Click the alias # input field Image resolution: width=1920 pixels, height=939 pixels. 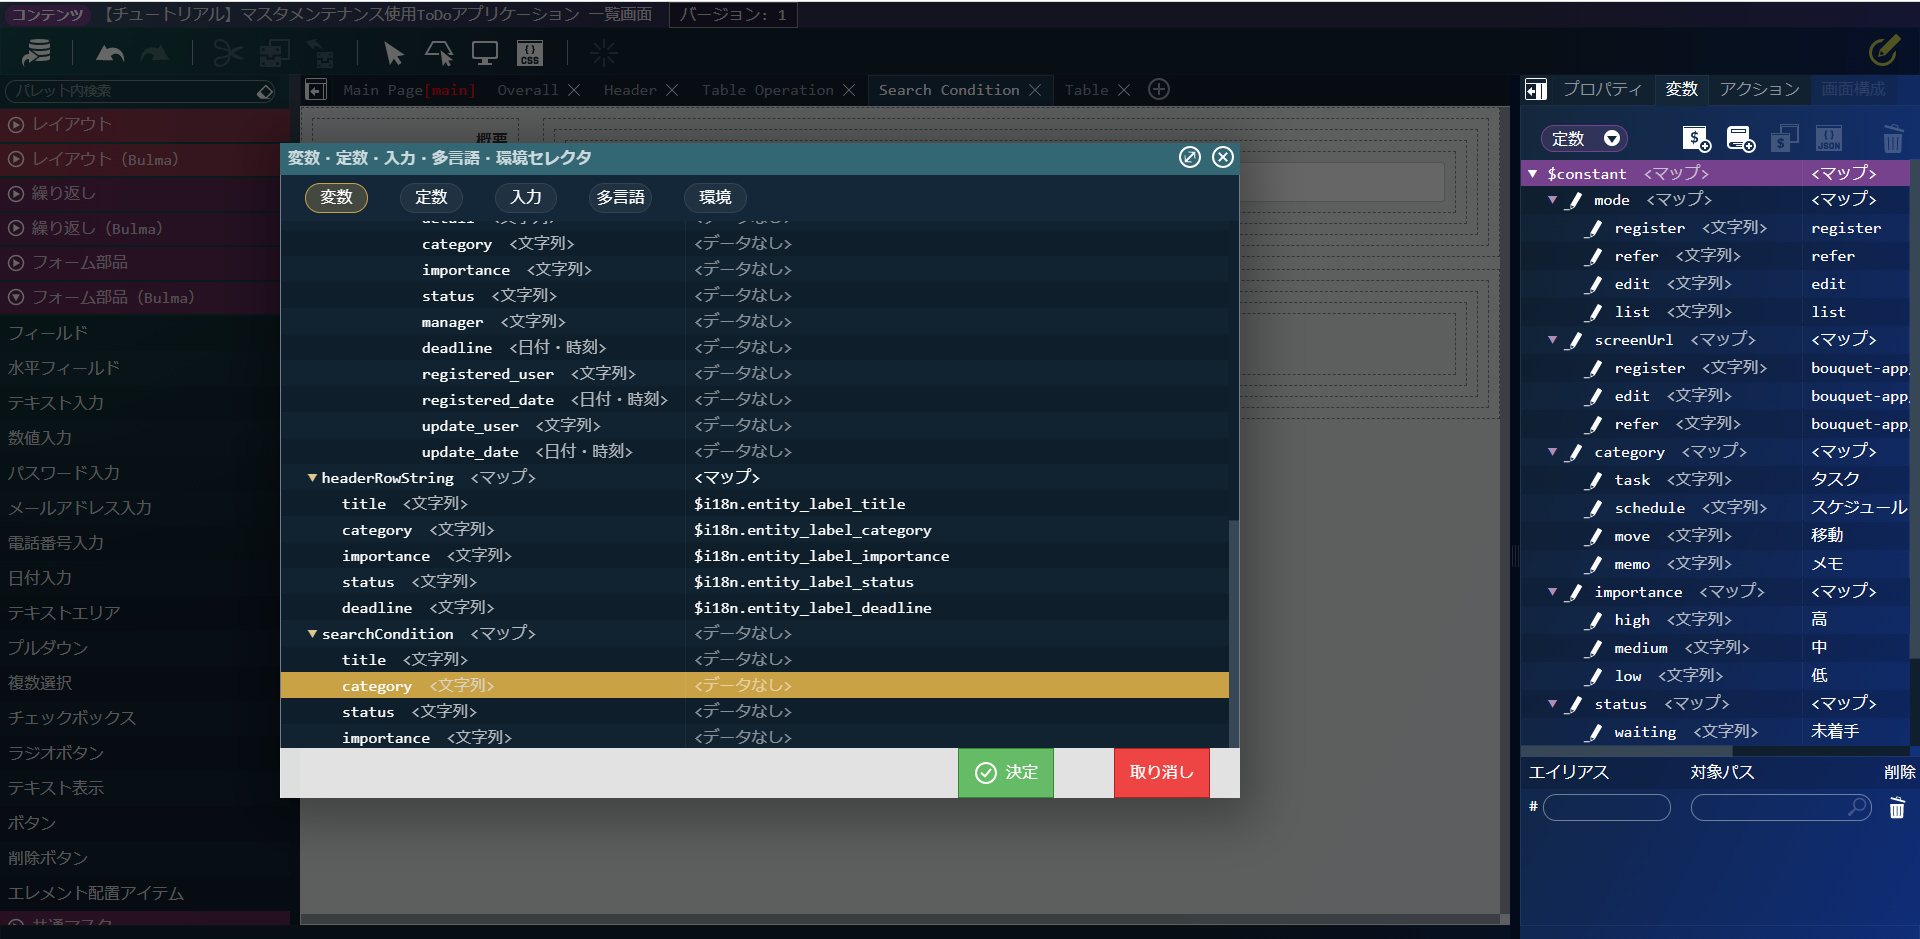(1606, 807)
